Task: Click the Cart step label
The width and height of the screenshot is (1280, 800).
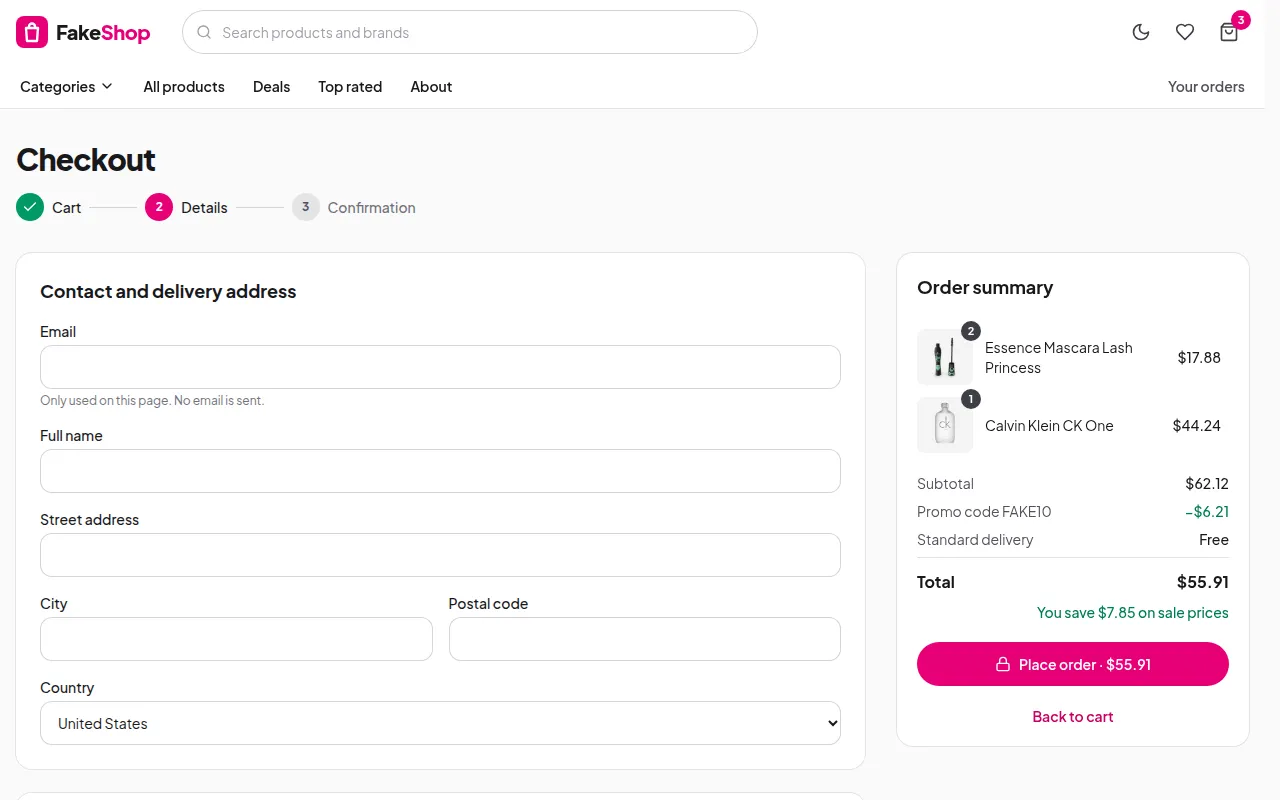Action: coord(67,208)
